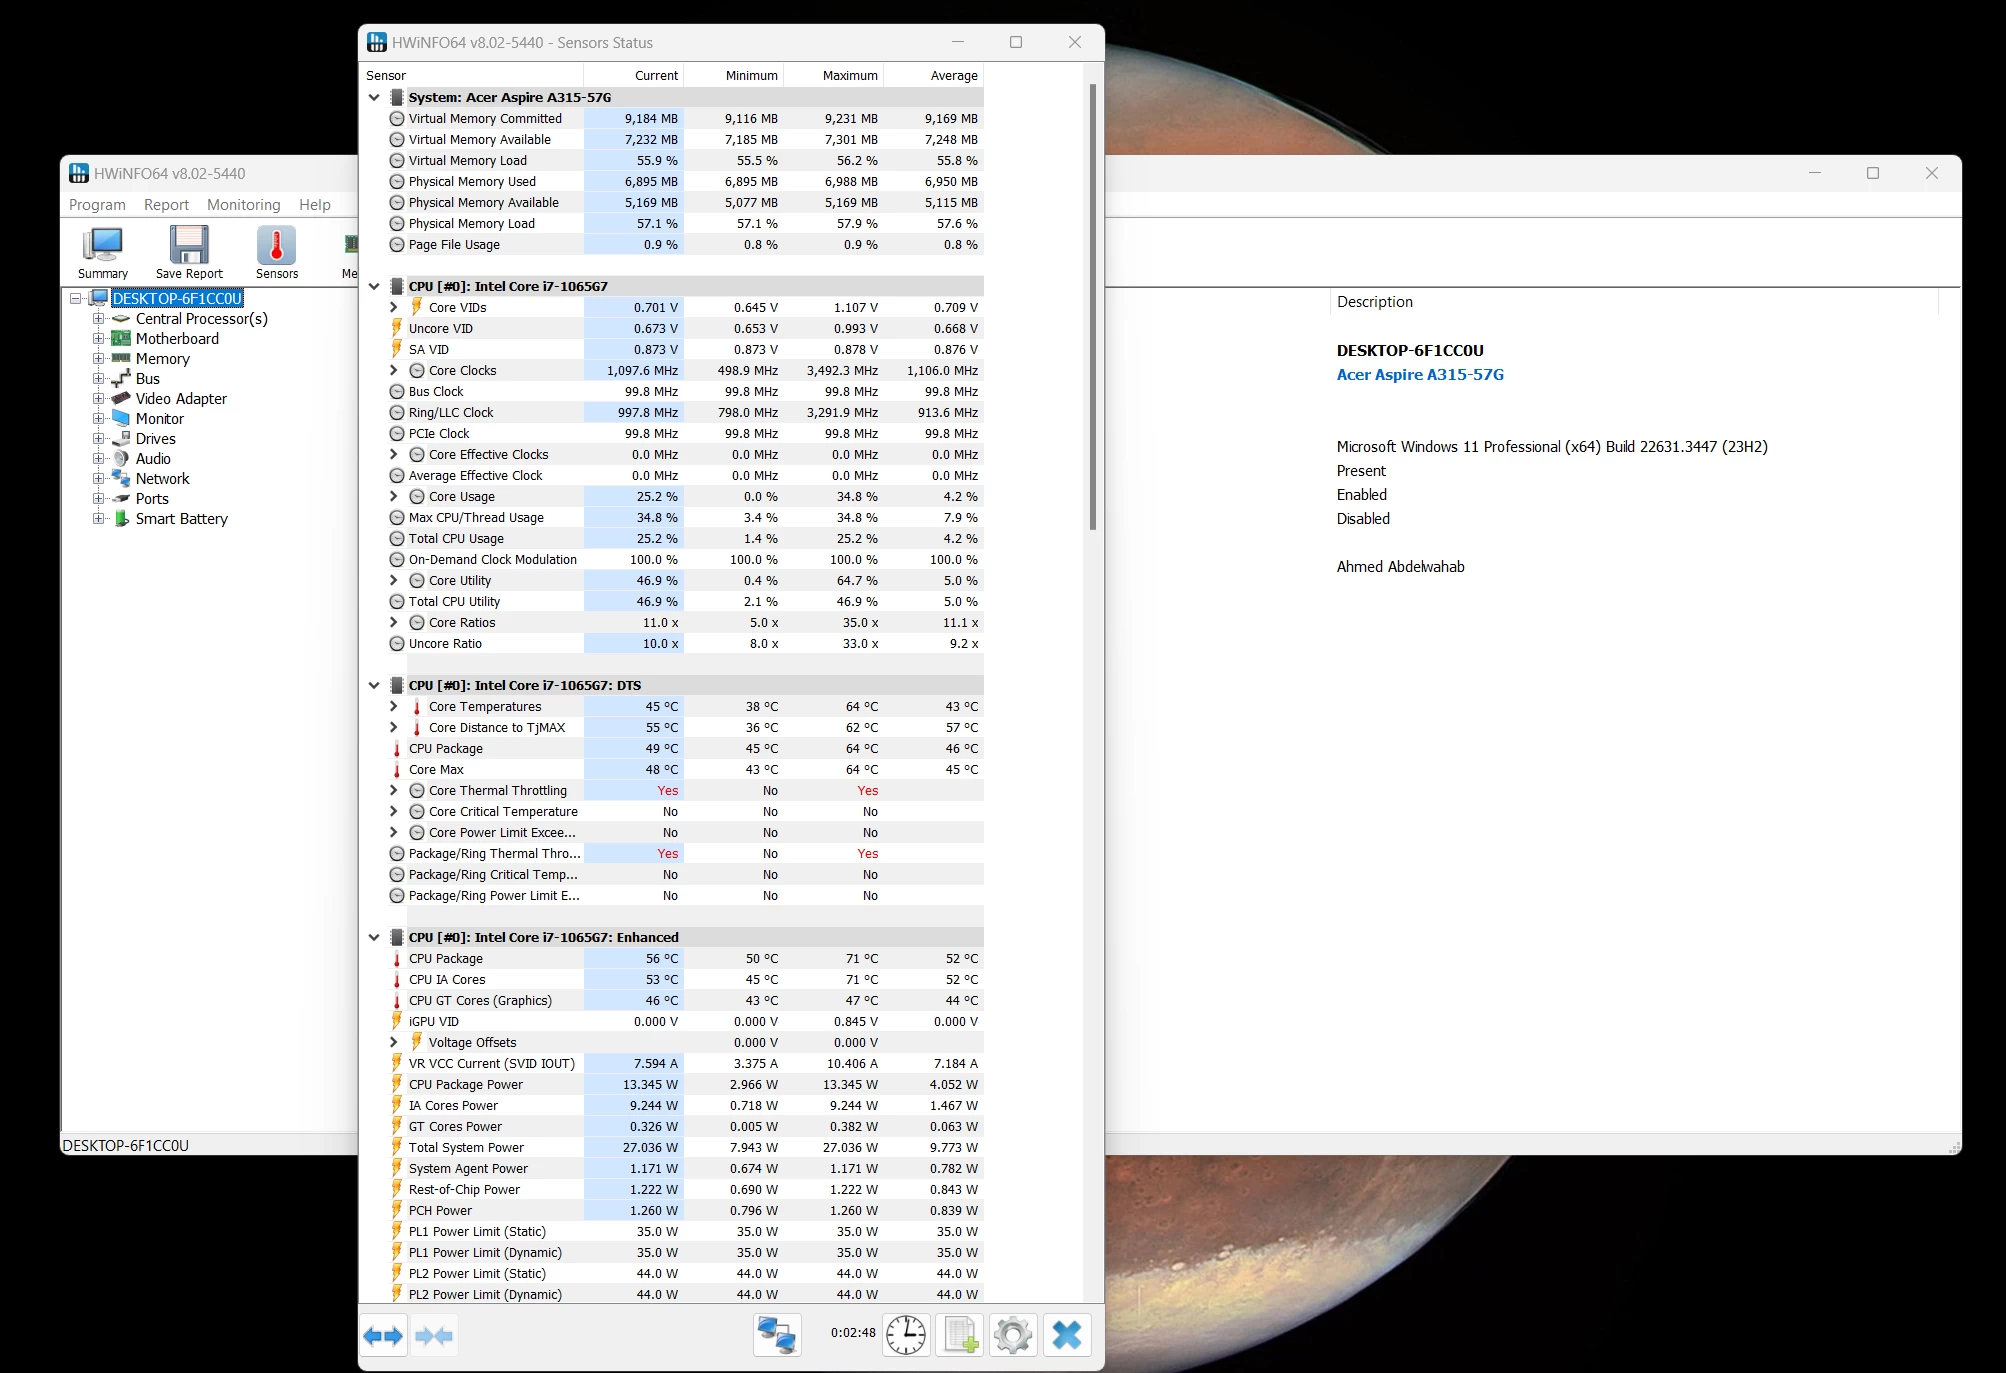The width and height of the screenshot is (2006, 1373).
Task: Expand the Core Distance to TjMAX row
Action: pos(394,728)
